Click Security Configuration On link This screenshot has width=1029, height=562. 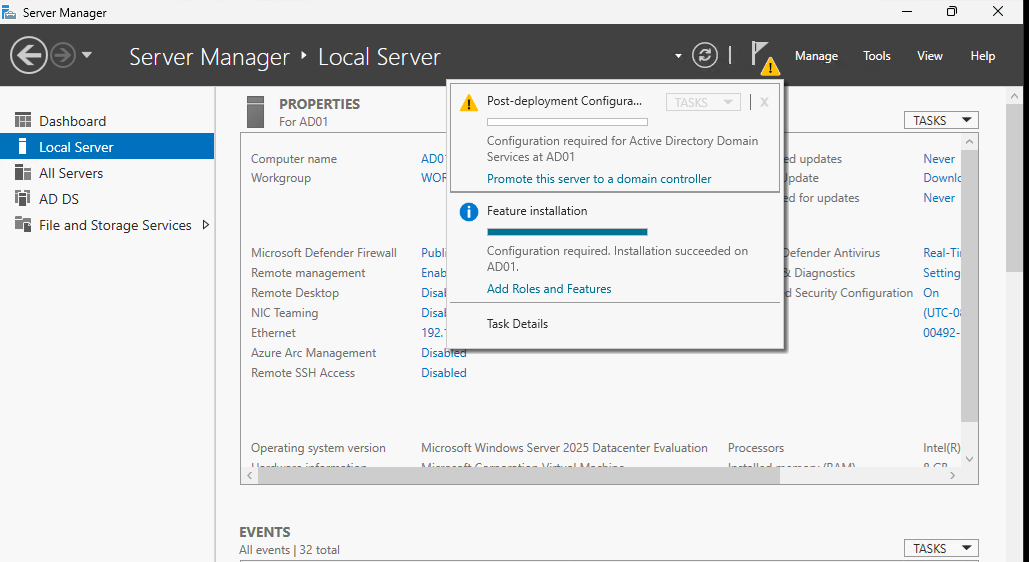931,293
